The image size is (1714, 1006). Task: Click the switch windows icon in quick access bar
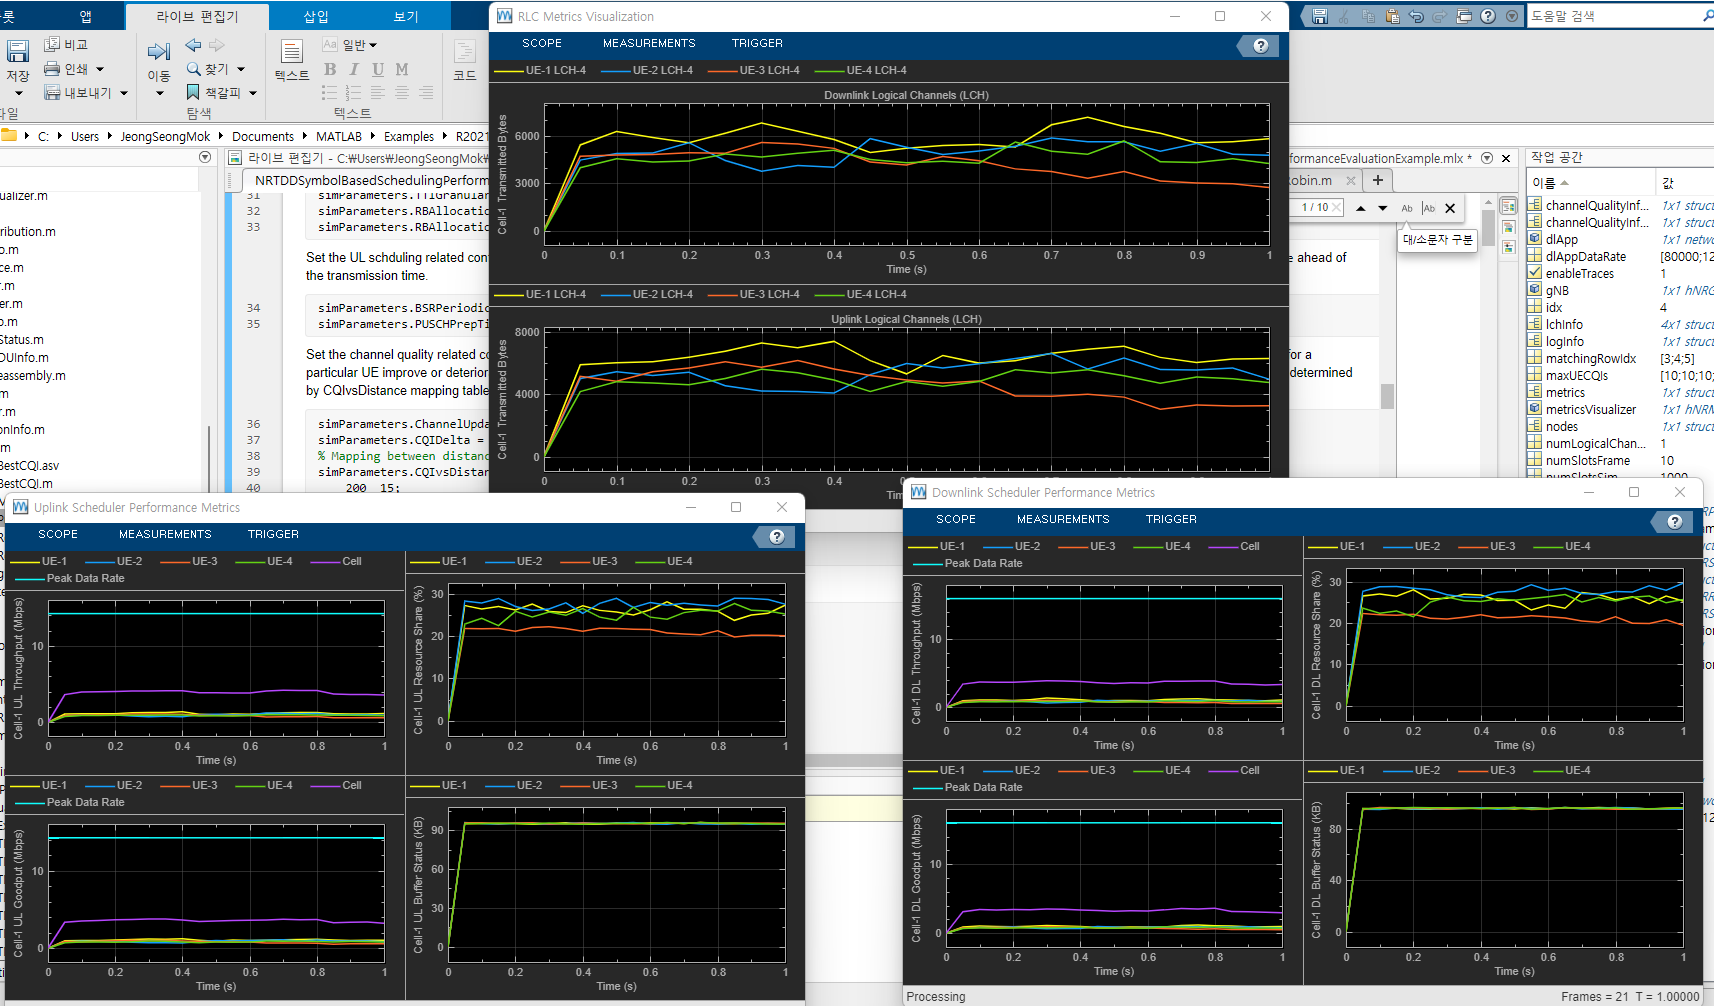pyautogui.click(x=1464, y=16)
